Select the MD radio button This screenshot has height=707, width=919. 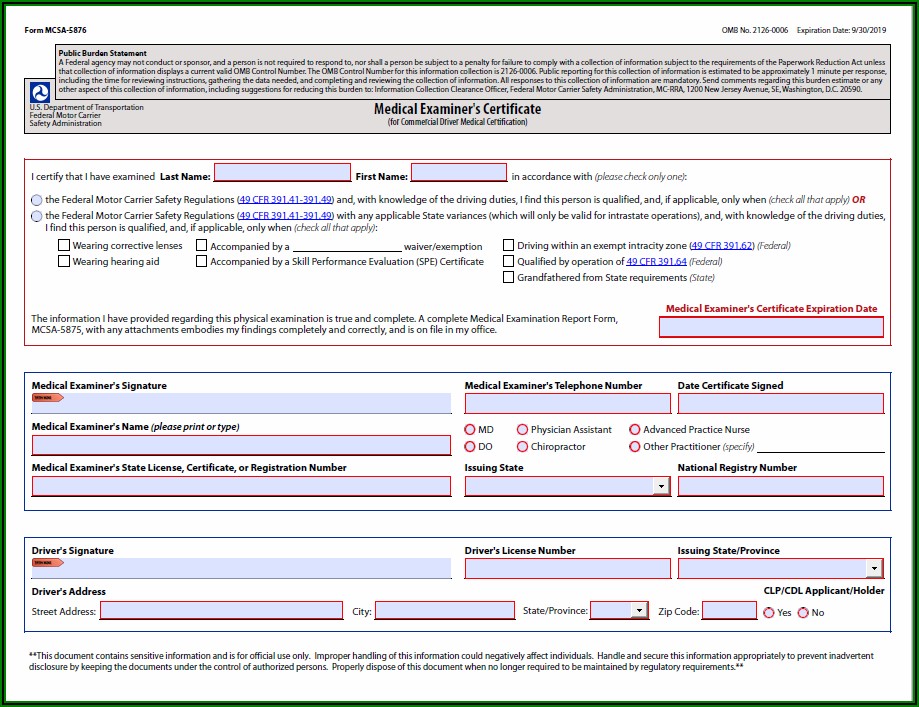[x=470, y=430]
